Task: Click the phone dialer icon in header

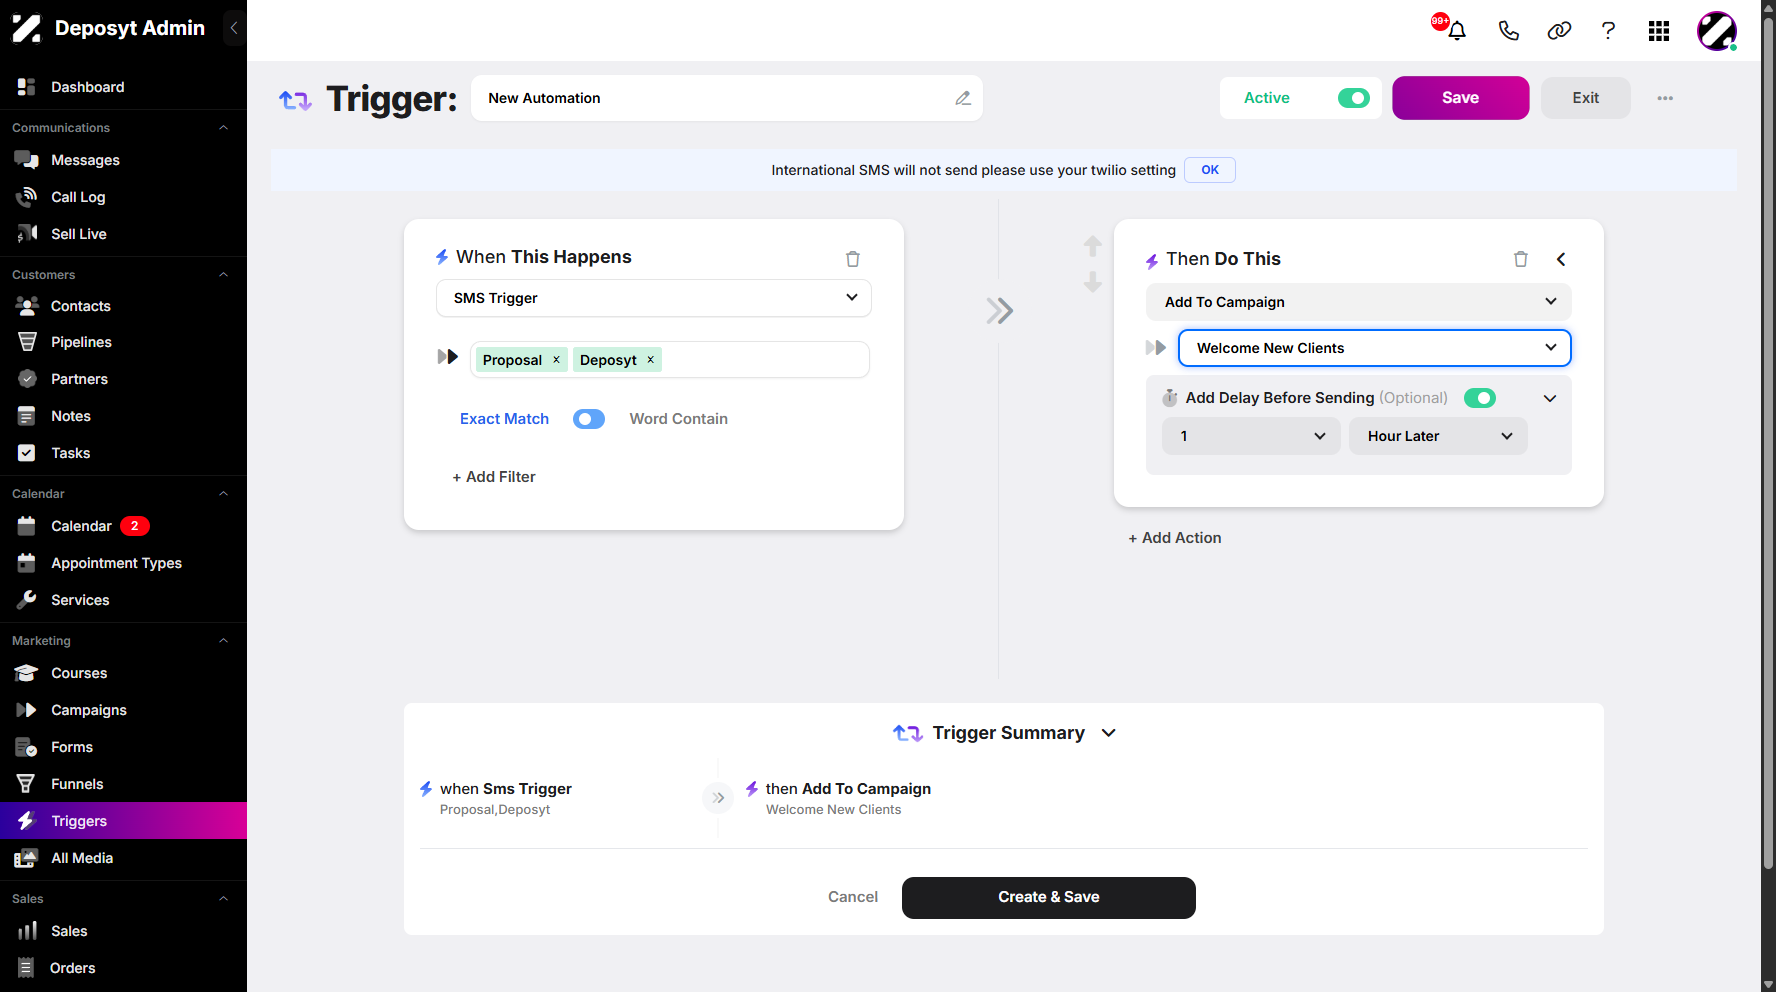Action: click(x=1508, y=31)
